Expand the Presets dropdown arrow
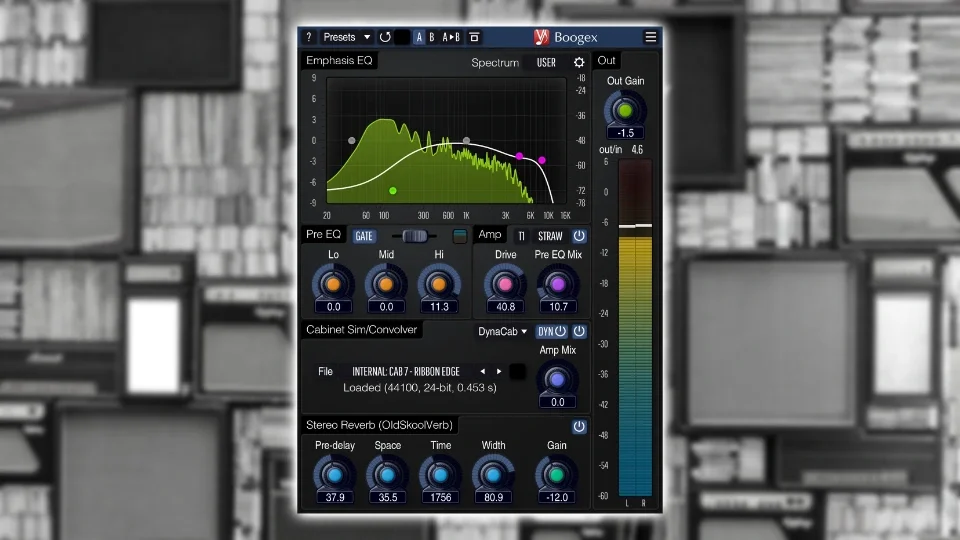The width and height of the screenshot is (960, 540). tap(367, 37)
